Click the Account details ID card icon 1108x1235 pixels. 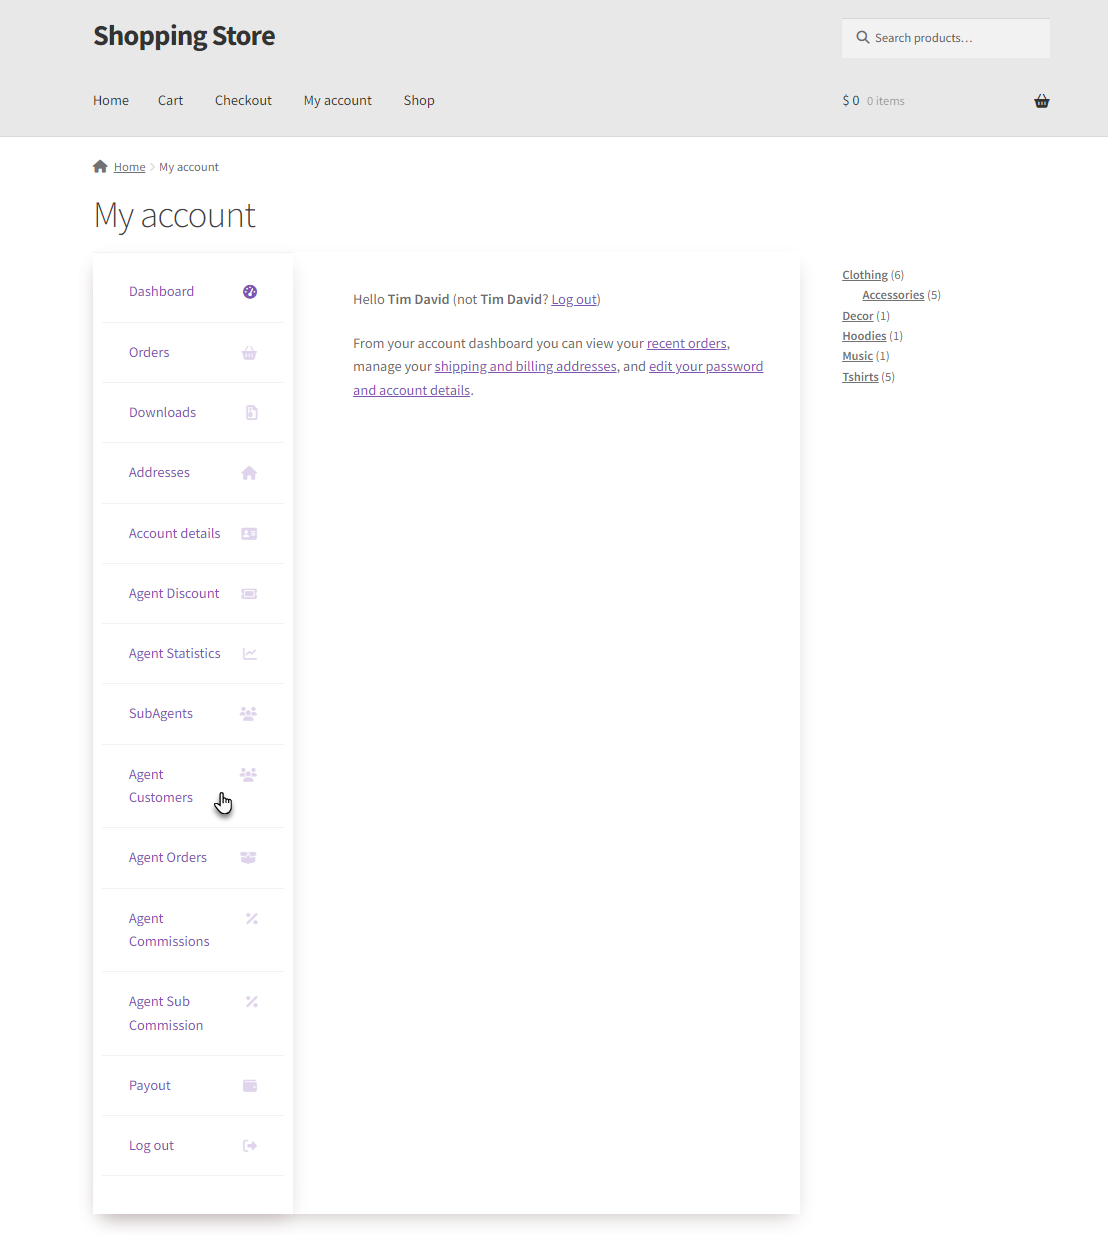tap(250, 534)
